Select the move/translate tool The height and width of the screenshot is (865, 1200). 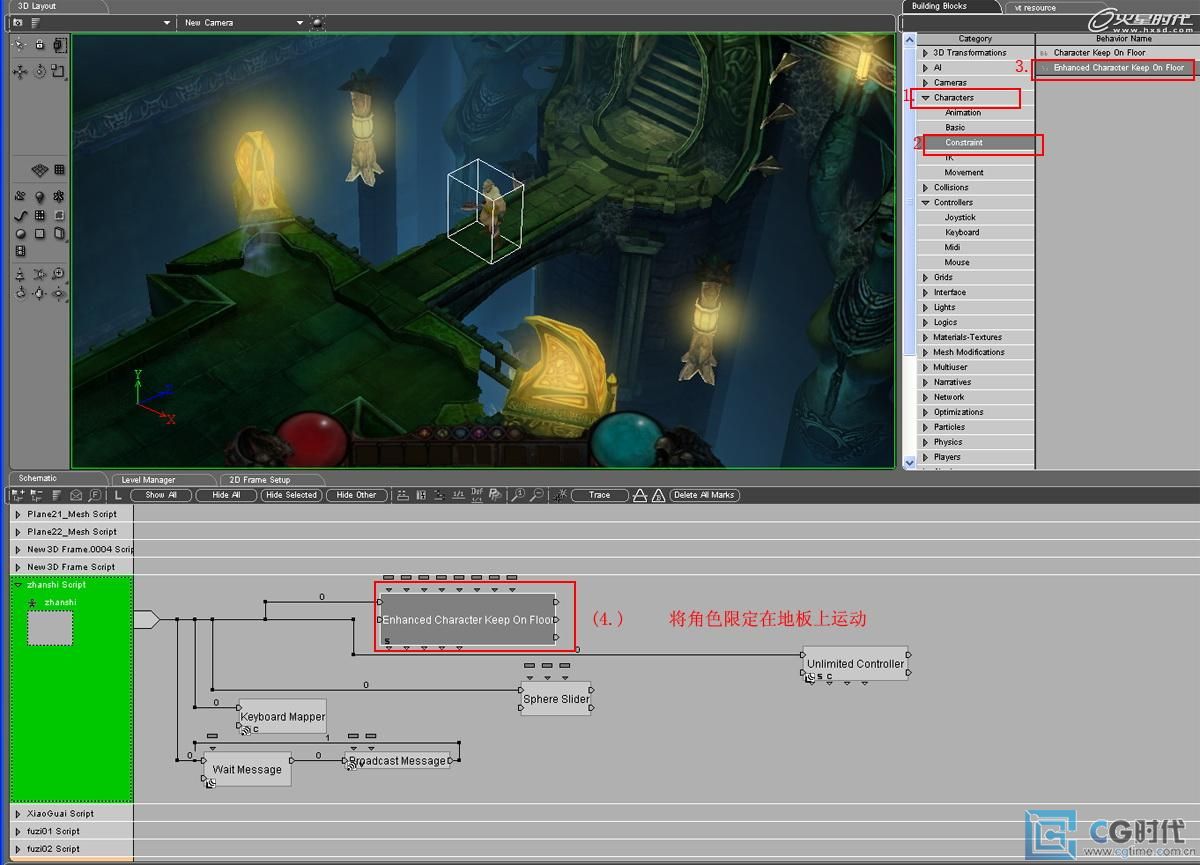pos(19,72)
